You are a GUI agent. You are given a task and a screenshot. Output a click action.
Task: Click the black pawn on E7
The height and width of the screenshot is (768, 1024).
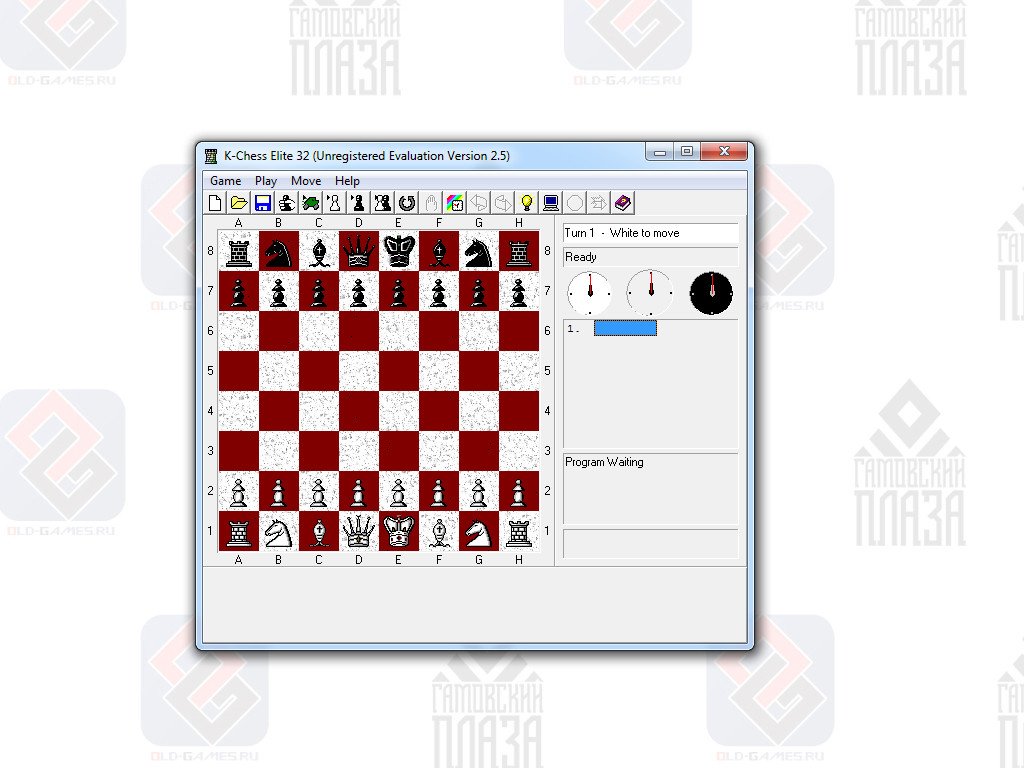tap(399, 291)
